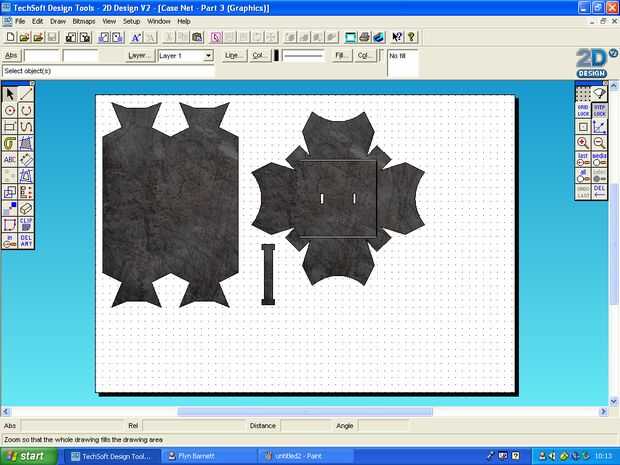Click the New Drawing toolbar icon
This screenshot has width=620, height=465.
point(11,37)
